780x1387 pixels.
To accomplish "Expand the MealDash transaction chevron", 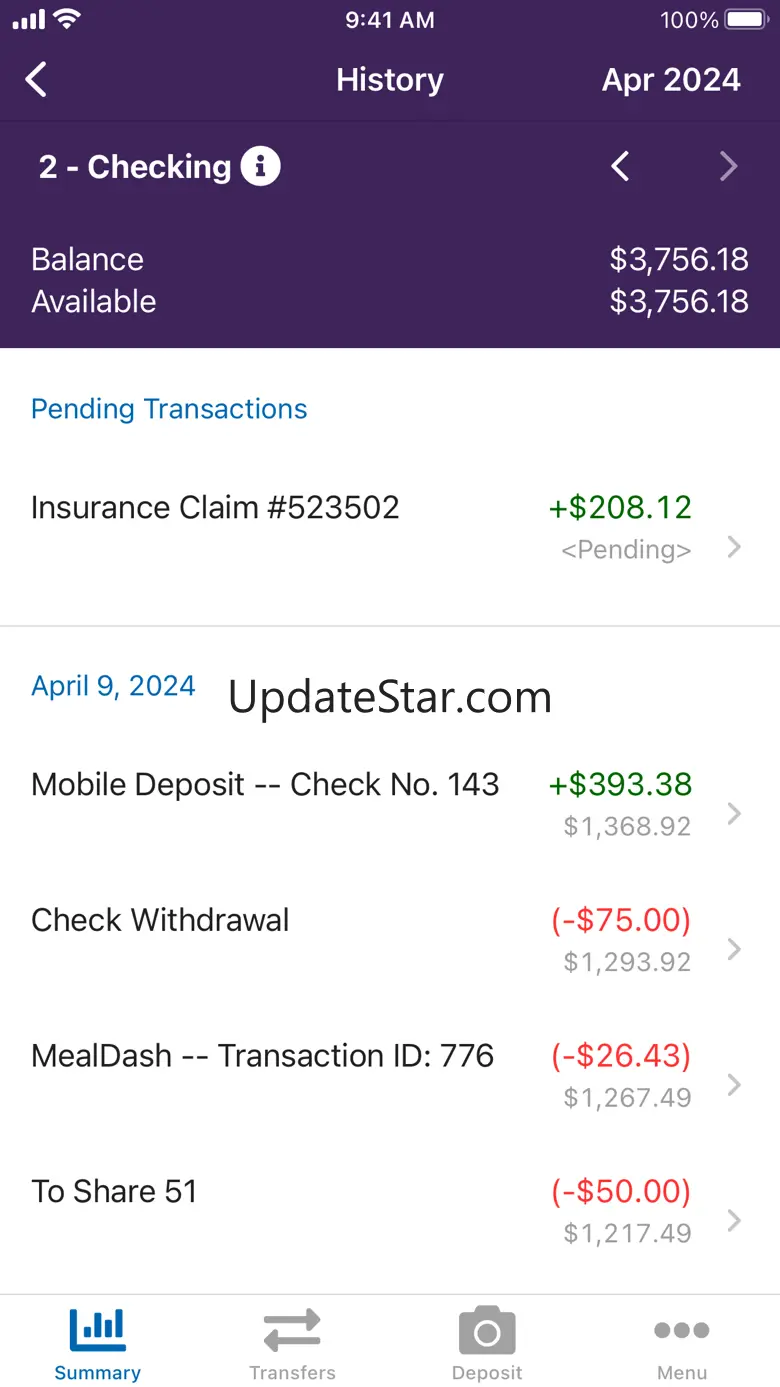I will (734, 1085).
